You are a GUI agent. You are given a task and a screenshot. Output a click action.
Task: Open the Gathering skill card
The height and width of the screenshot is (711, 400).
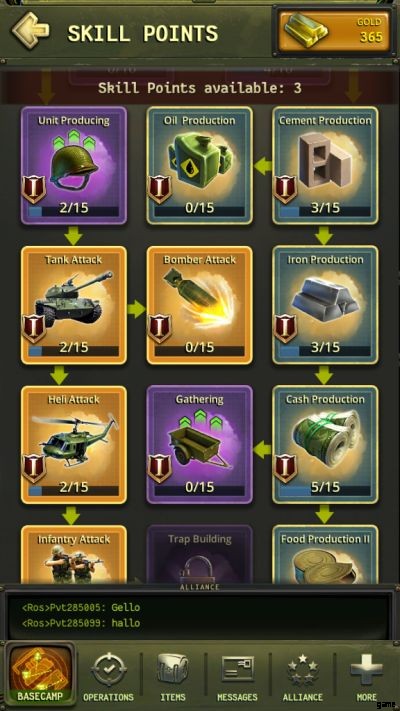(x=200, y=445)
